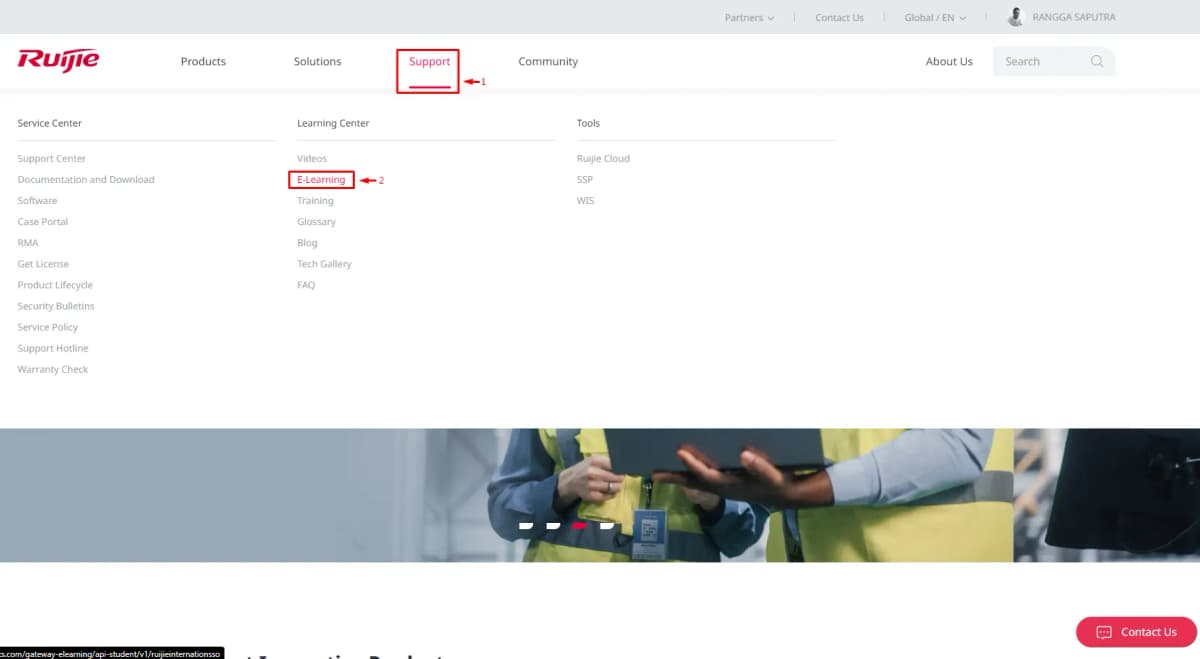Image resolution: width=1200 pixels, height=659 pixels.
Task: Switch to the Products menu
Action: point(203,61)
